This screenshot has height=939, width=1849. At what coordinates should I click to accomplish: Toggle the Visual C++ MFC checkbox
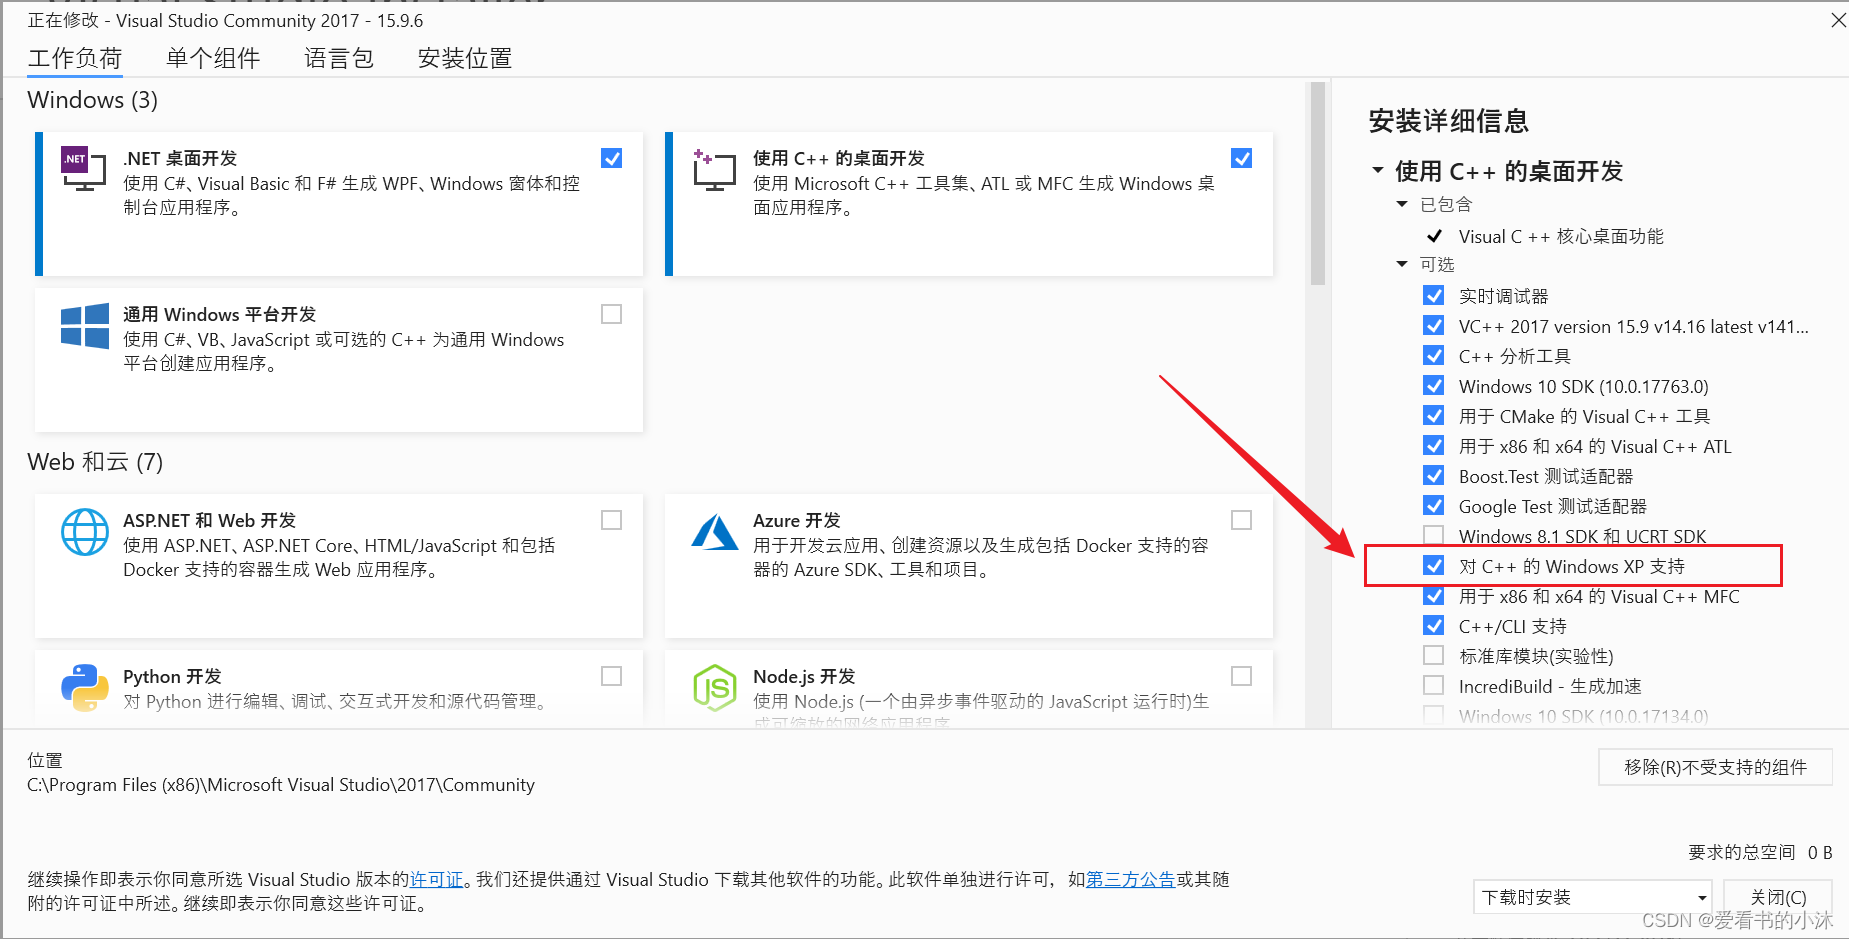coord(1434,596)
